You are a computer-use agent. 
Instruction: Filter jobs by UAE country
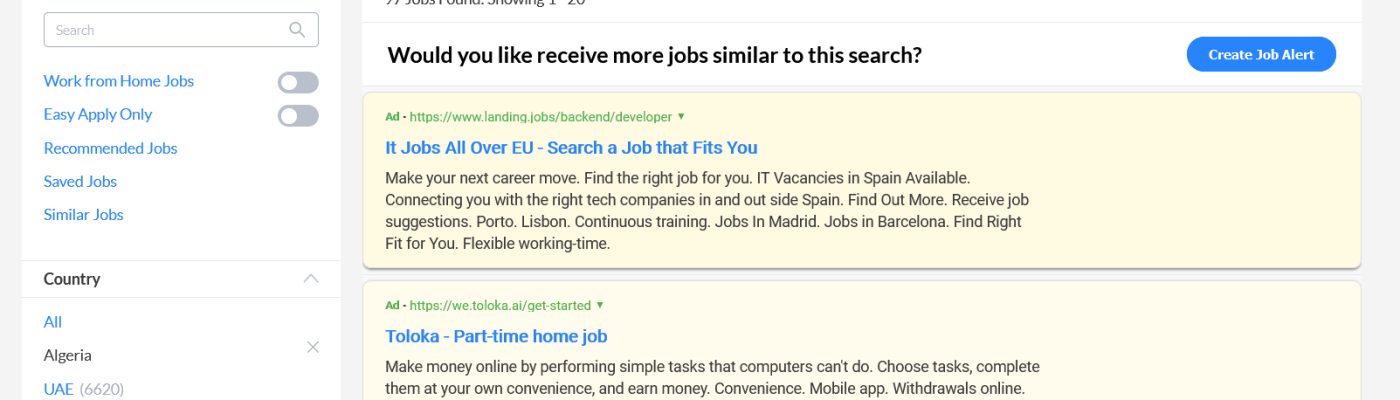click(59, 389)
